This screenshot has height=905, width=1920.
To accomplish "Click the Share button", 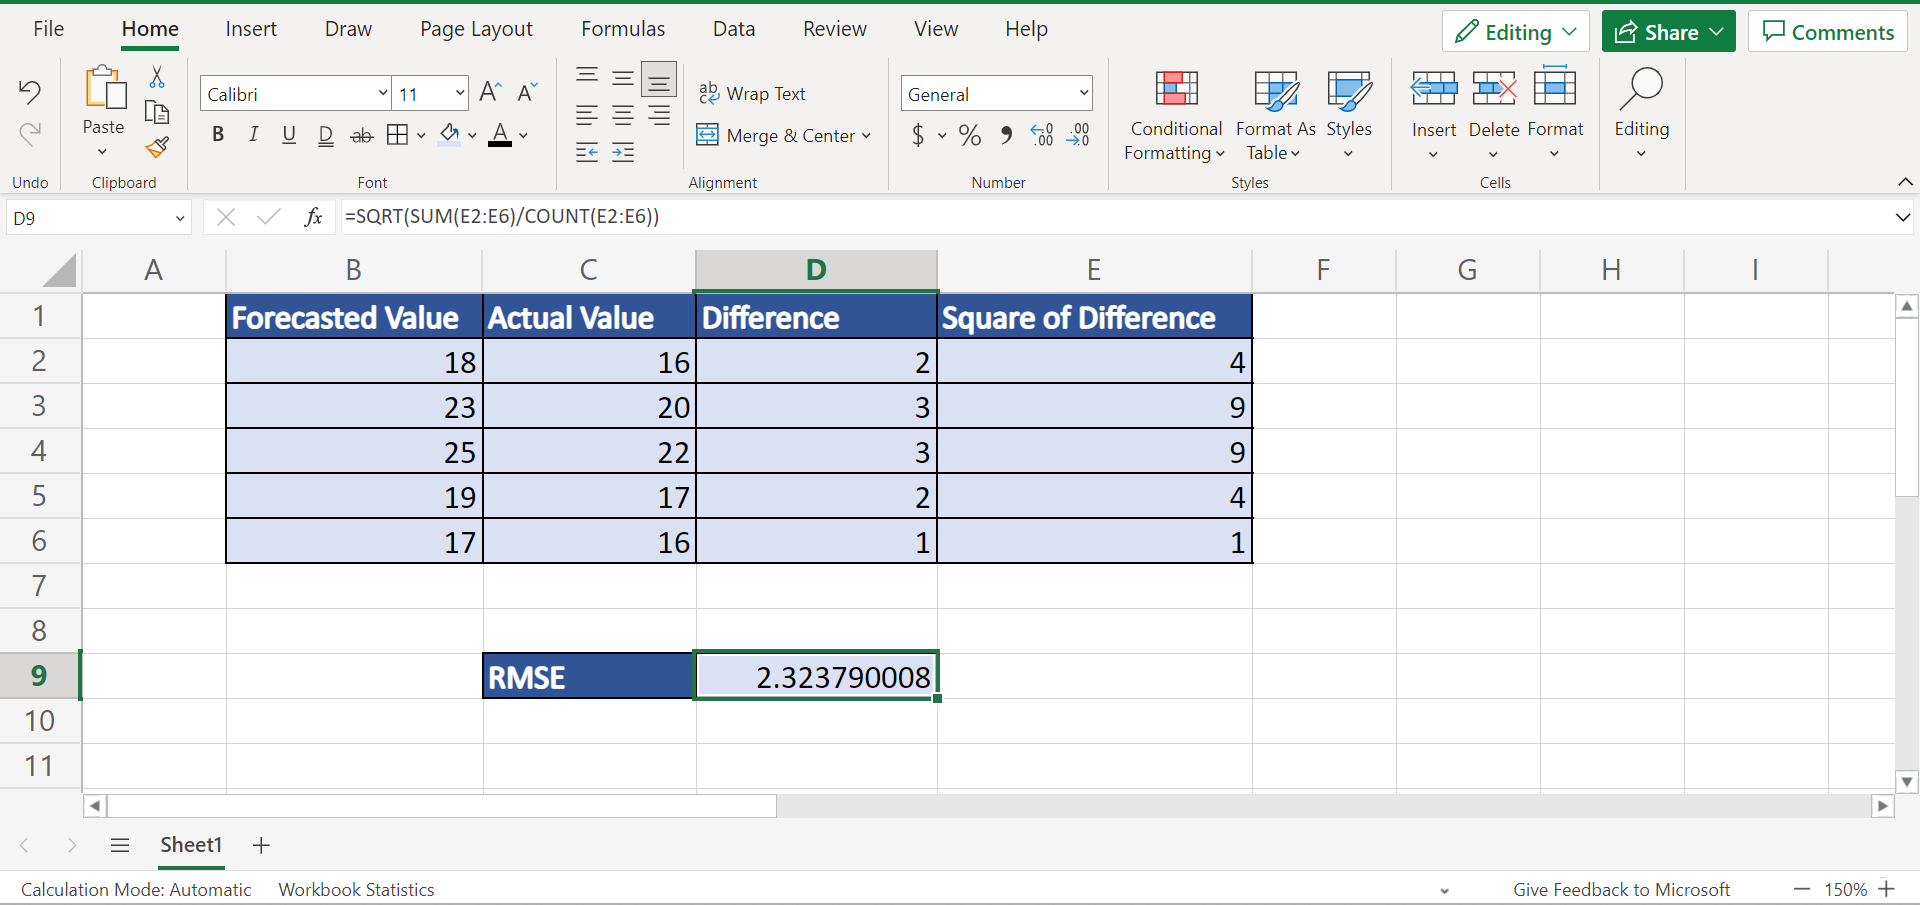I will pos(1666,31).
